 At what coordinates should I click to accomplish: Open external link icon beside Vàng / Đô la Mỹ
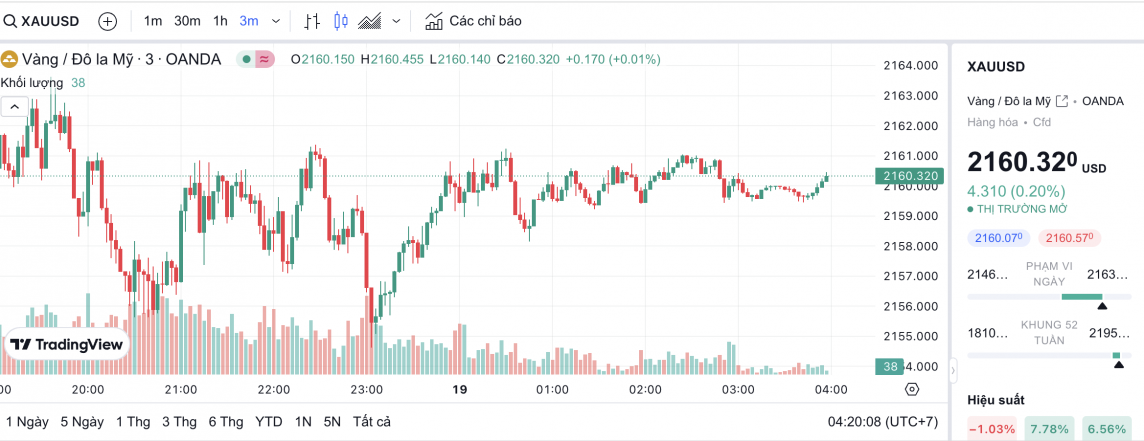[1062, 101]
